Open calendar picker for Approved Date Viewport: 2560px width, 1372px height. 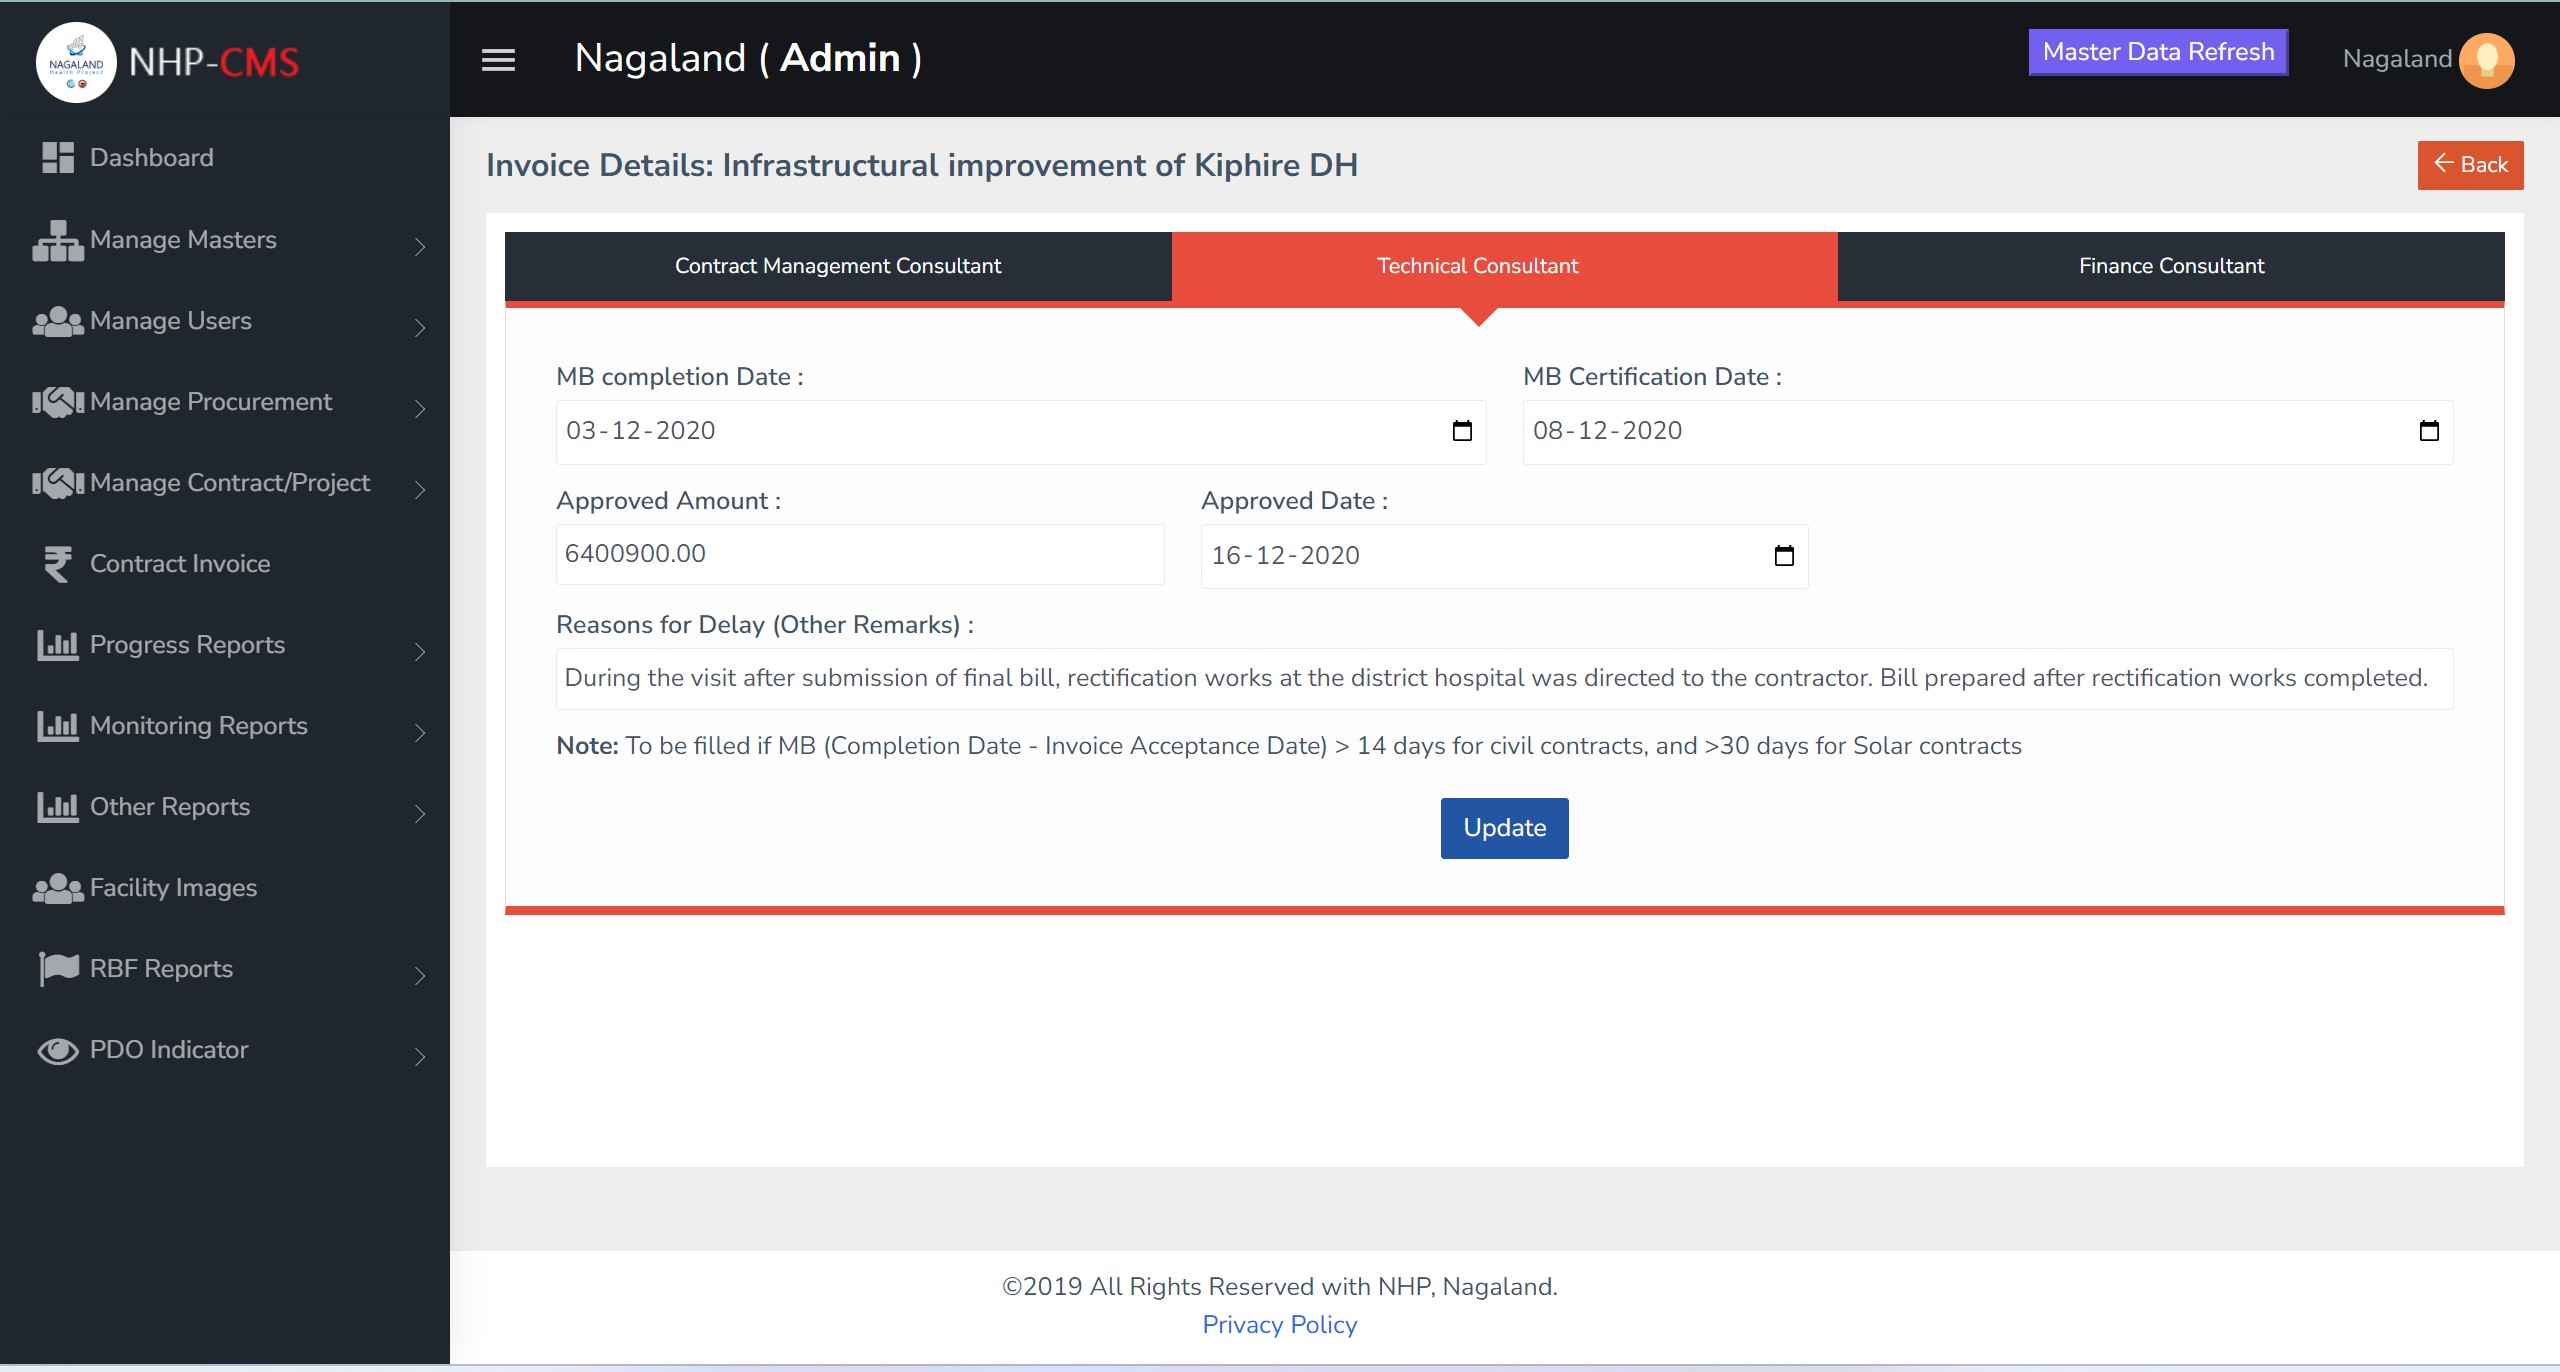pyautogui.click(x=1784, y=556)
